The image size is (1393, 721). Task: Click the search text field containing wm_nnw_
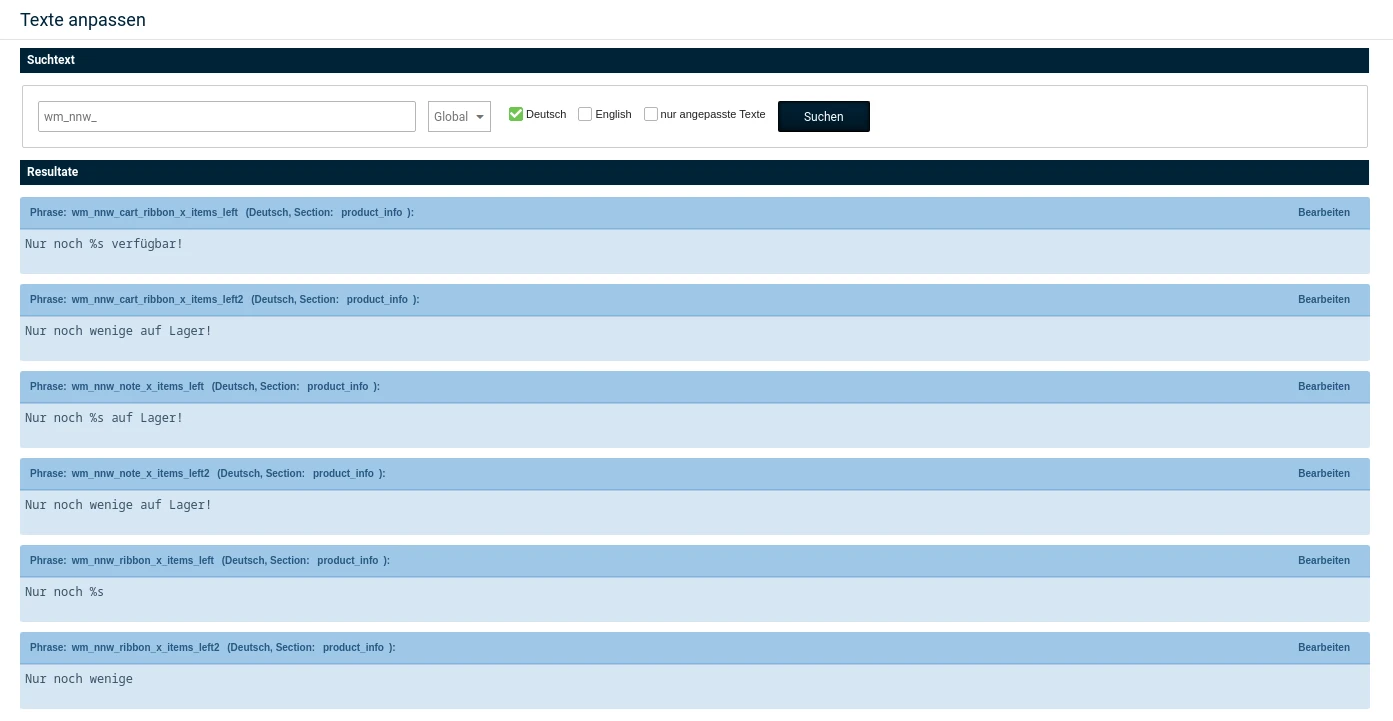pos(227,116)
